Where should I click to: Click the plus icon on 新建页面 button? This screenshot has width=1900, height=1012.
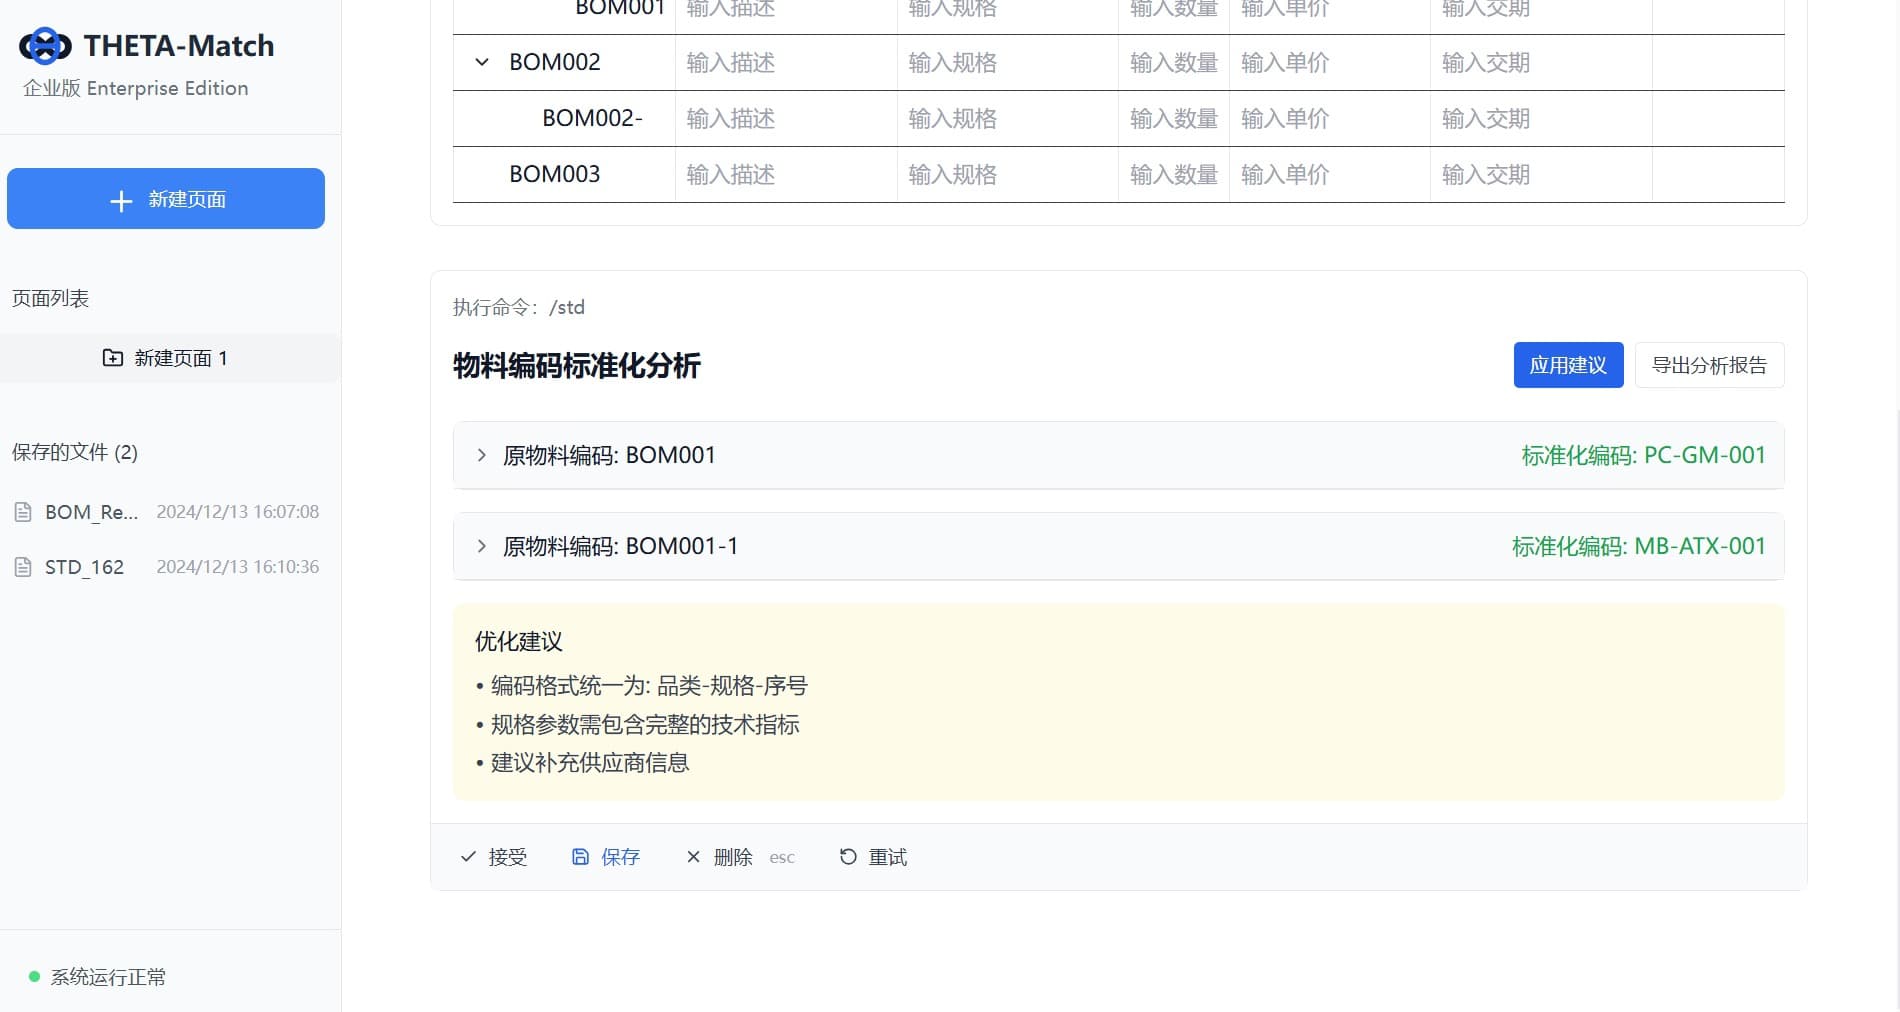tap(121, 200)
